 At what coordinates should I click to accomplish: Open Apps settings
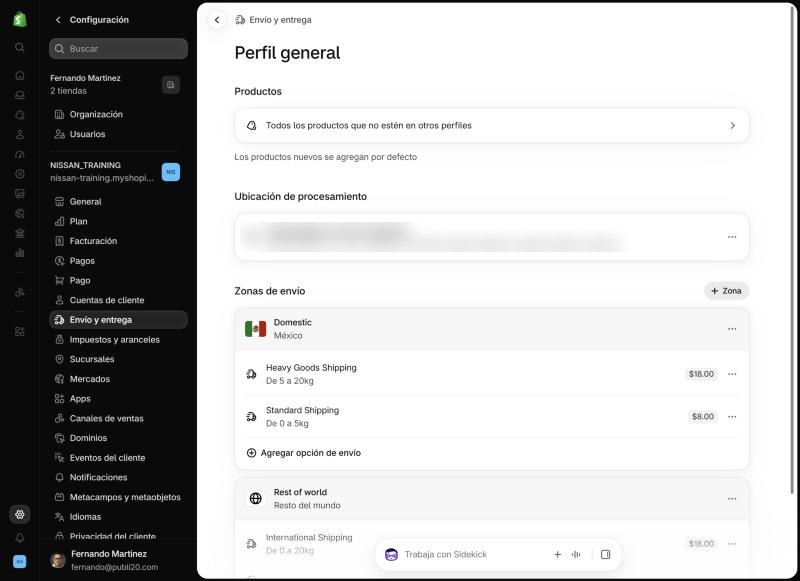pos(118,398)
